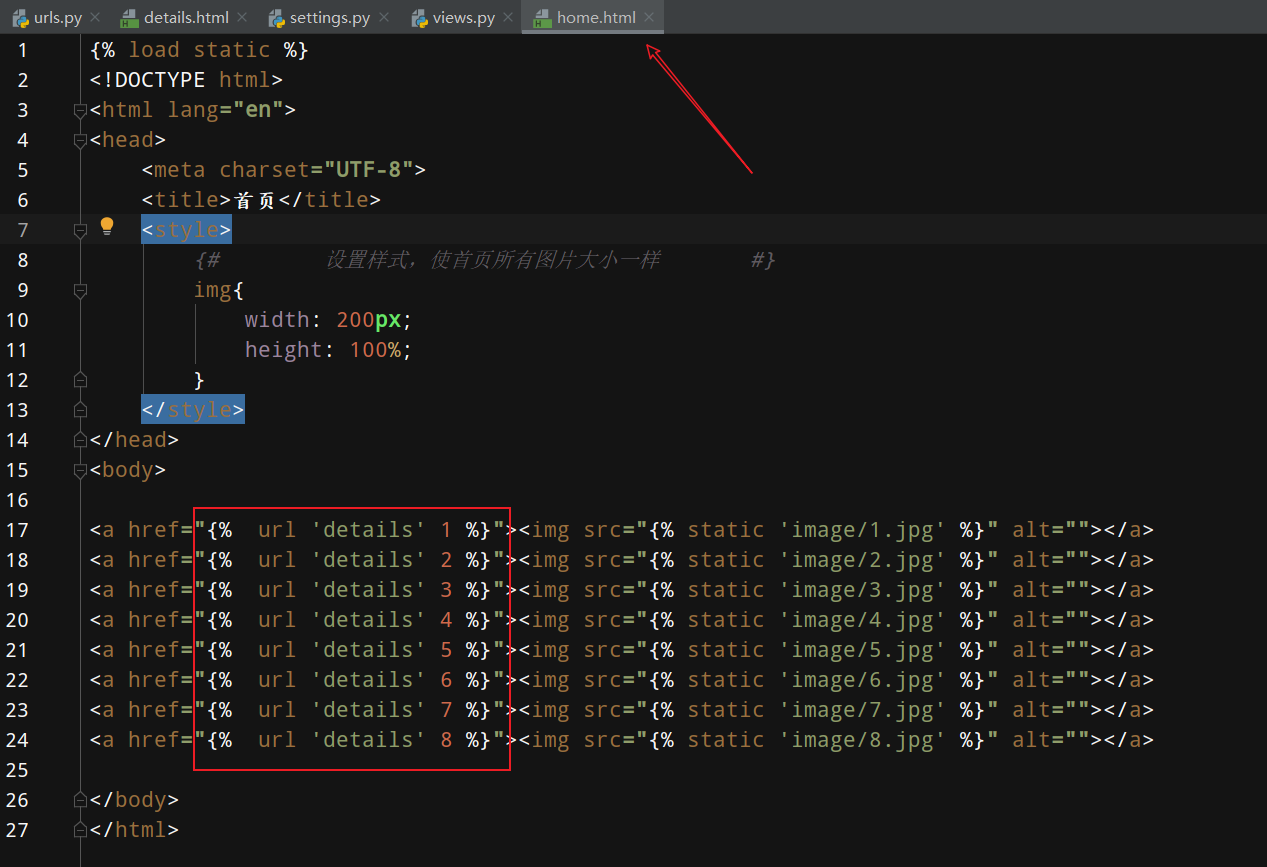The width and height of the screenshot is (1267, 867).
Task: Collapse the body tag fold on line 15
Action: coord(81,470)
